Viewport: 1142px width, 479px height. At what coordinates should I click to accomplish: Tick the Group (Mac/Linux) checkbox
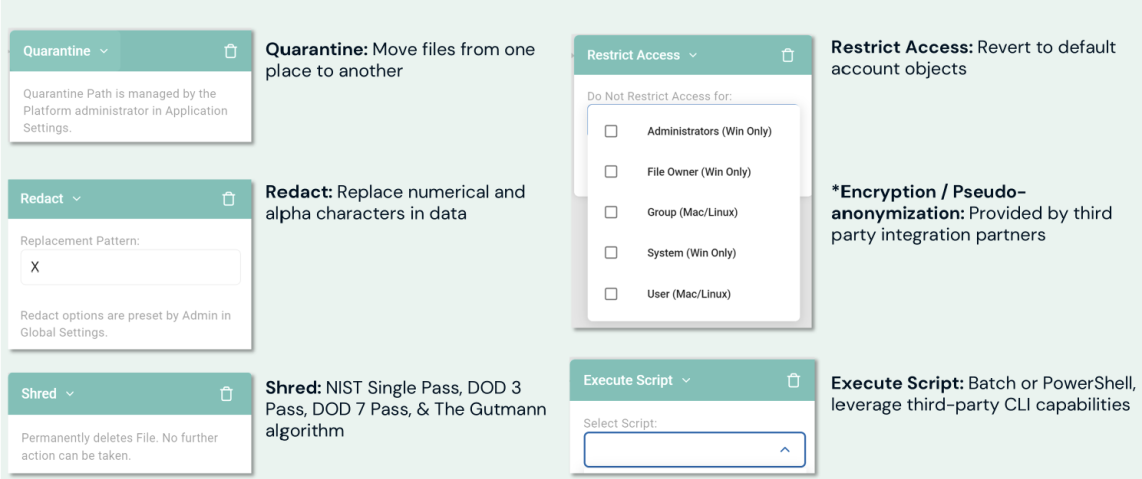click(611, 212)
